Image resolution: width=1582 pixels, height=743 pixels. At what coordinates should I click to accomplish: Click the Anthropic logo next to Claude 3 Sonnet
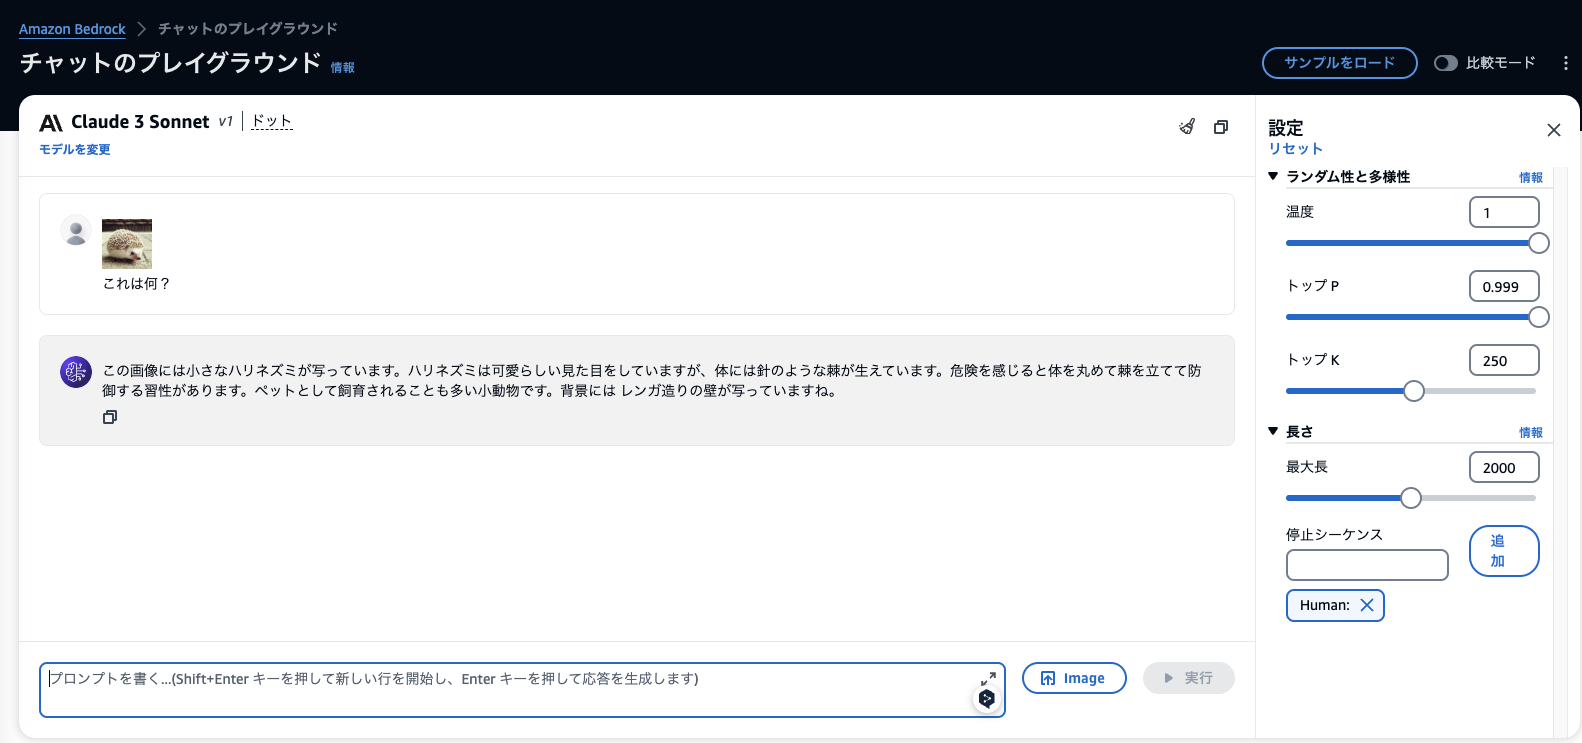coord(51,123)
